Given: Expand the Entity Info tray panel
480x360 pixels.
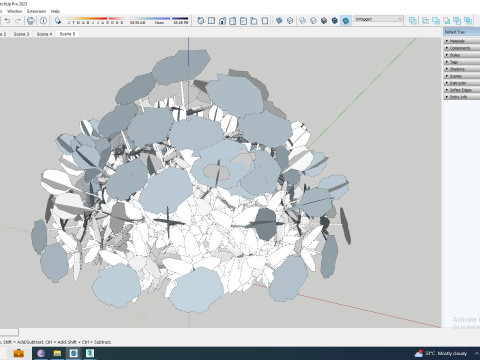Looking at the screenshot, I should point(462,97).
